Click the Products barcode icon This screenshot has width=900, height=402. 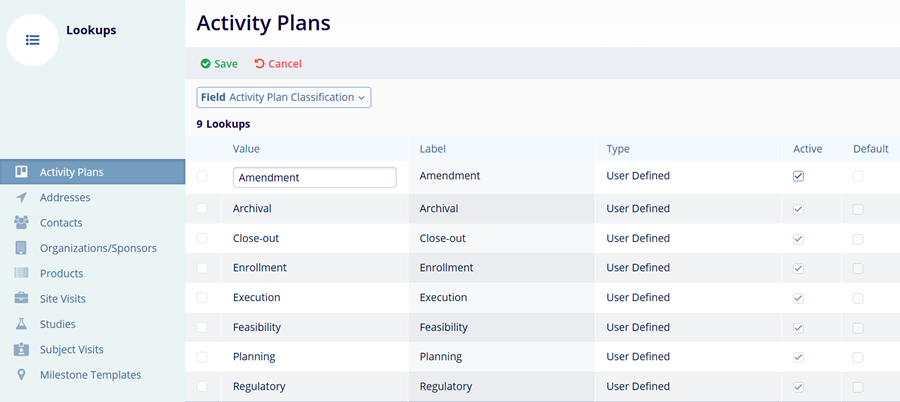point(21,273)
